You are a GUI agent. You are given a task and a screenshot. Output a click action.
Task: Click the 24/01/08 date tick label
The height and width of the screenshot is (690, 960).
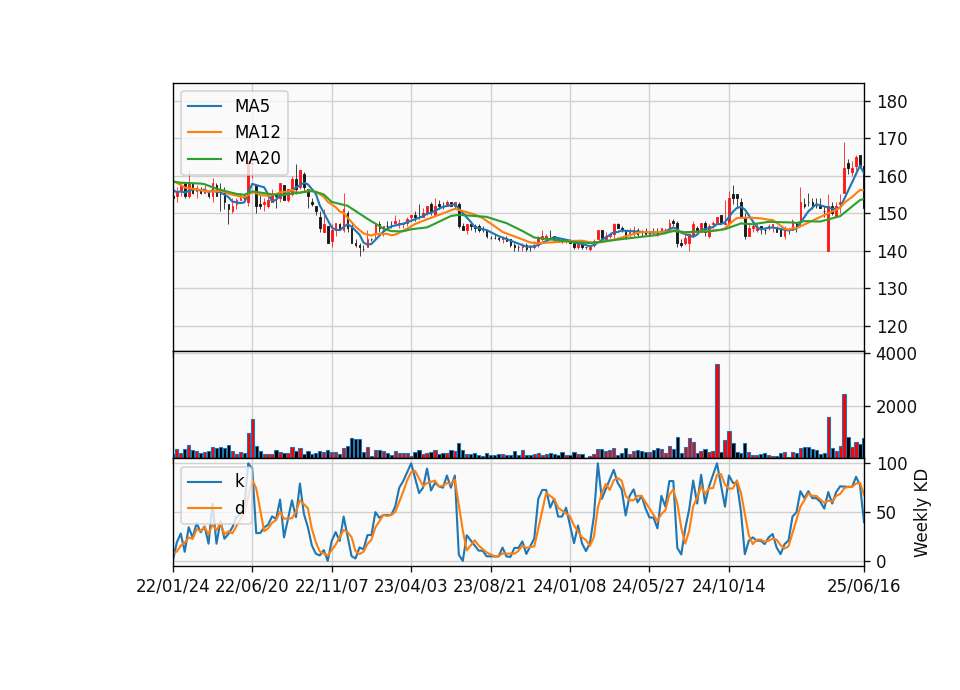(570, 587)
